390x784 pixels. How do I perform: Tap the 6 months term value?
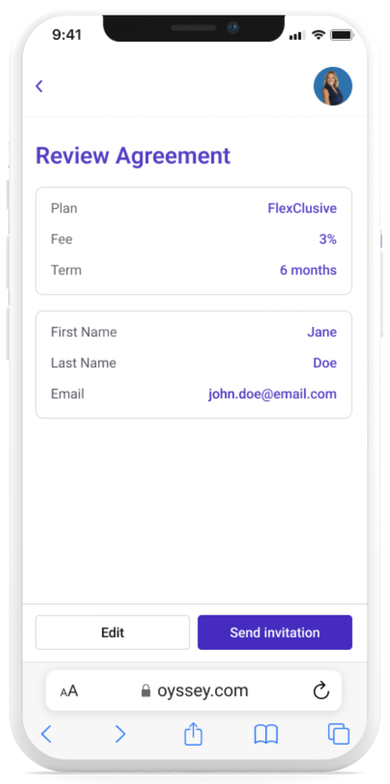pos(308,270)
